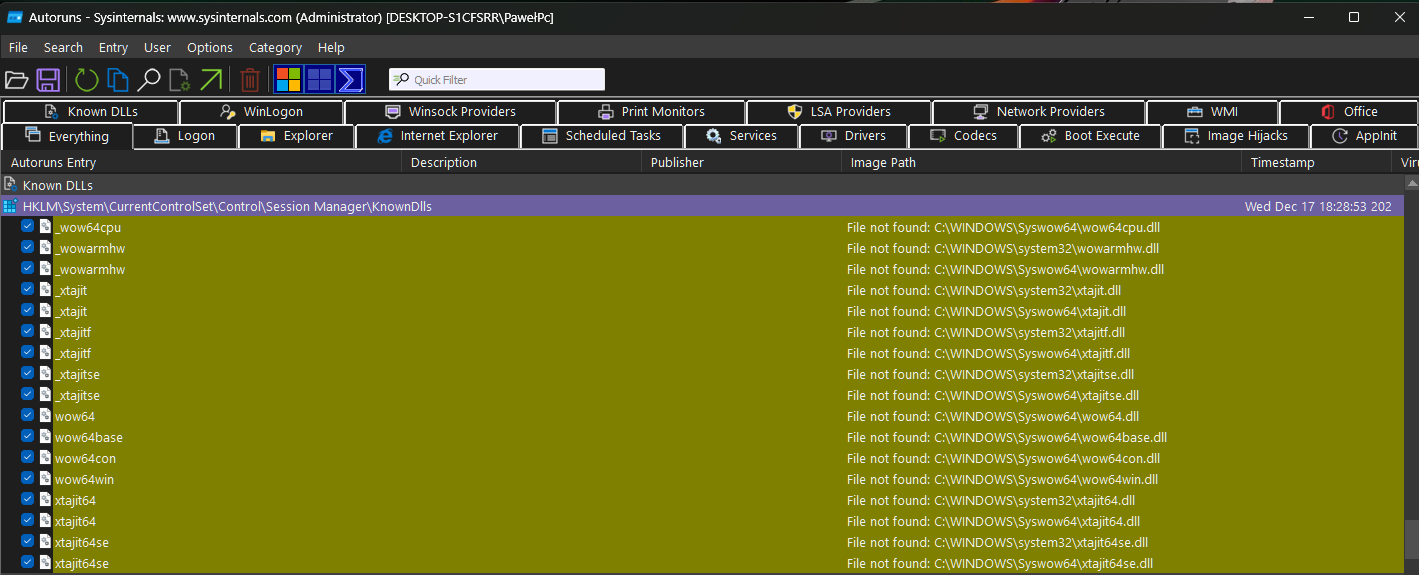Screen dimensions: 1419x575
Task: Open the Options menu
Action: pos(210,47)
